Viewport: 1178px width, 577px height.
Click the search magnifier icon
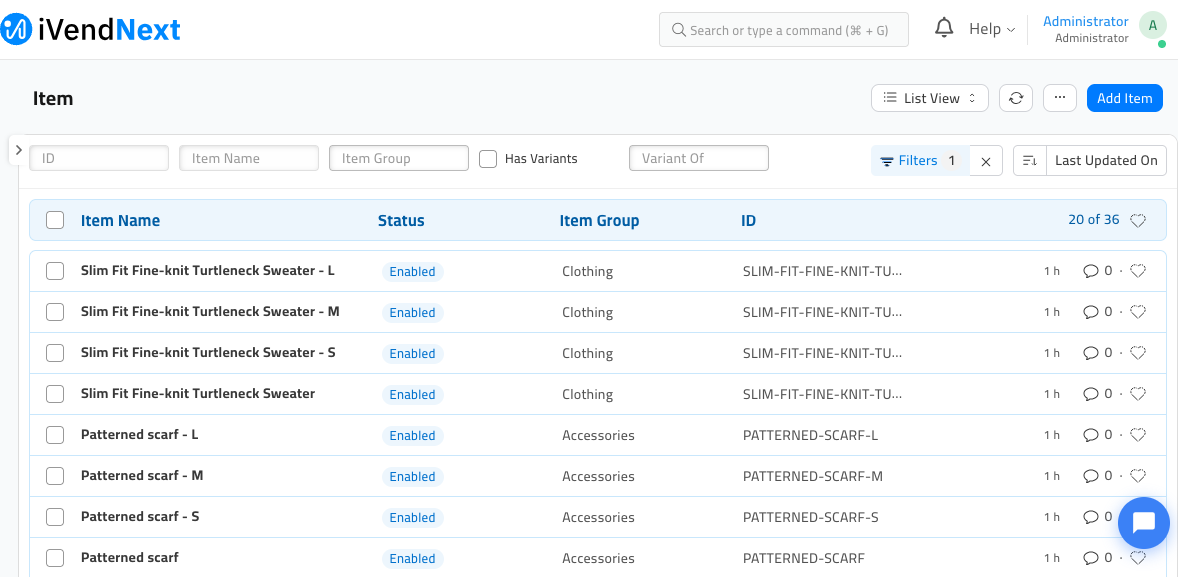pyautogui.click(x=678, y=30)
